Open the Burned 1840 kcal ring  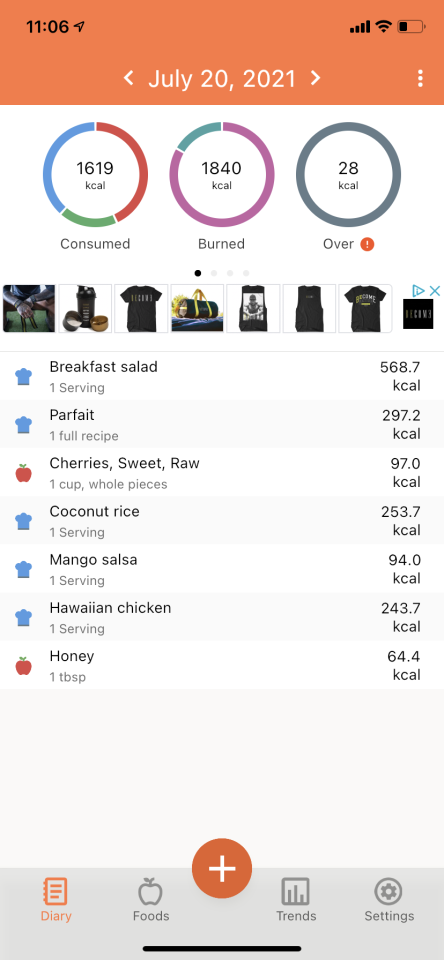point(222,174)
